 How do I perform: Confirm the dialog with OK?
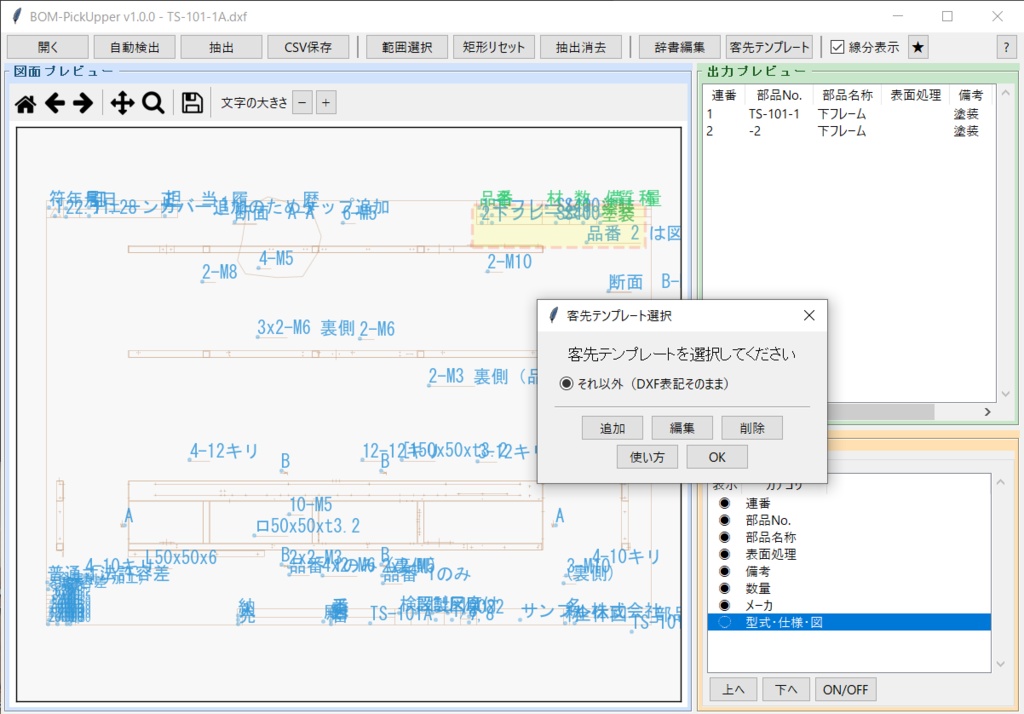tap(717, 457)
